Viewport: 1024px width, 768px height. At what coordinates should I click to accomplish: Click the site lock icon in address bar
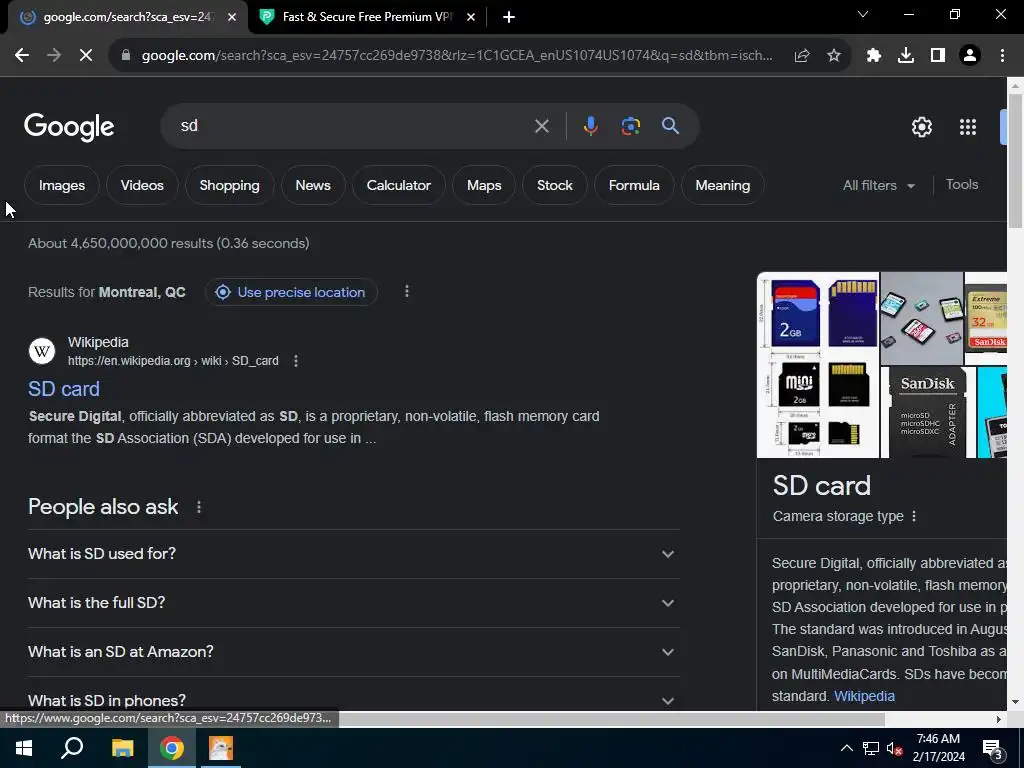[126, 56]
